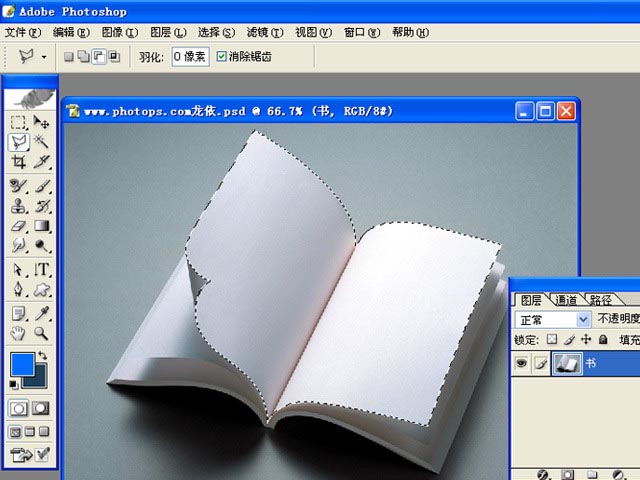Image resolution: width=640 pixels, height=480 pixels.
Task: Hide the 书 layer using eye icon
Action: click(x=520, y=366)
